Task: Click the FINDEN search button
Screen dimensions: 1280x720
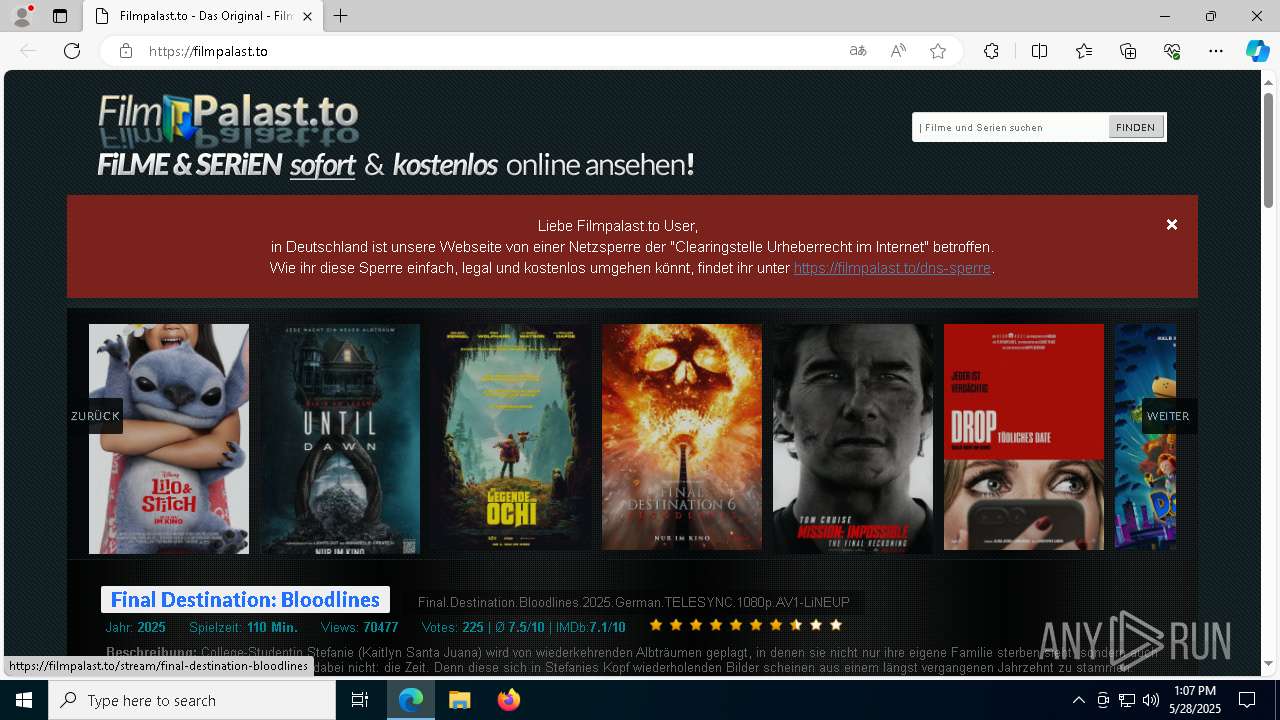Action: click(x=1135, y=127)
